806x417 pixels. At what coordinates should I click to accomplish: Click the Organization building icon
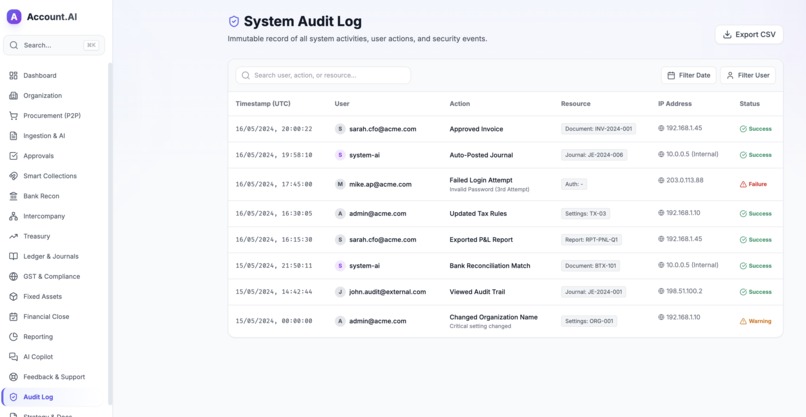click(x=13, y=96)
